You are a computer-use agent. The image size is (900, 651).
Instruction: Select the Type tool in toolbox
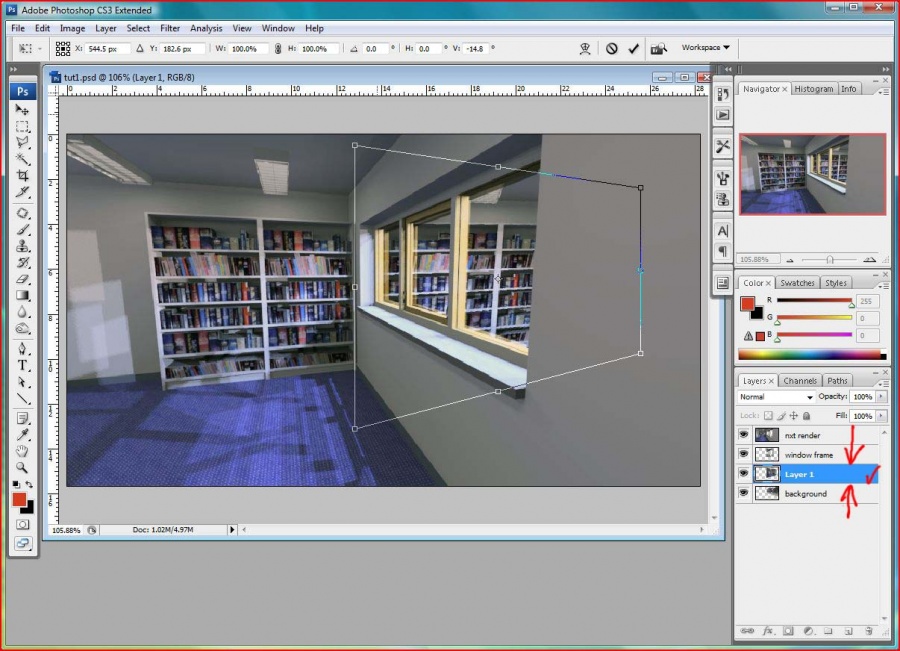coord(23,365)
